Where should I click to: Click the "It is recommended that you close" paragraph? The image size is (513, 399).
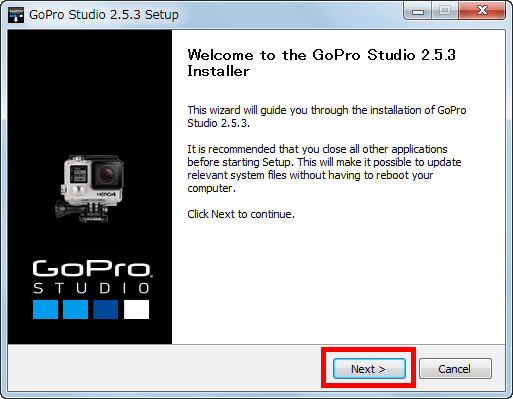pos(324,168)
